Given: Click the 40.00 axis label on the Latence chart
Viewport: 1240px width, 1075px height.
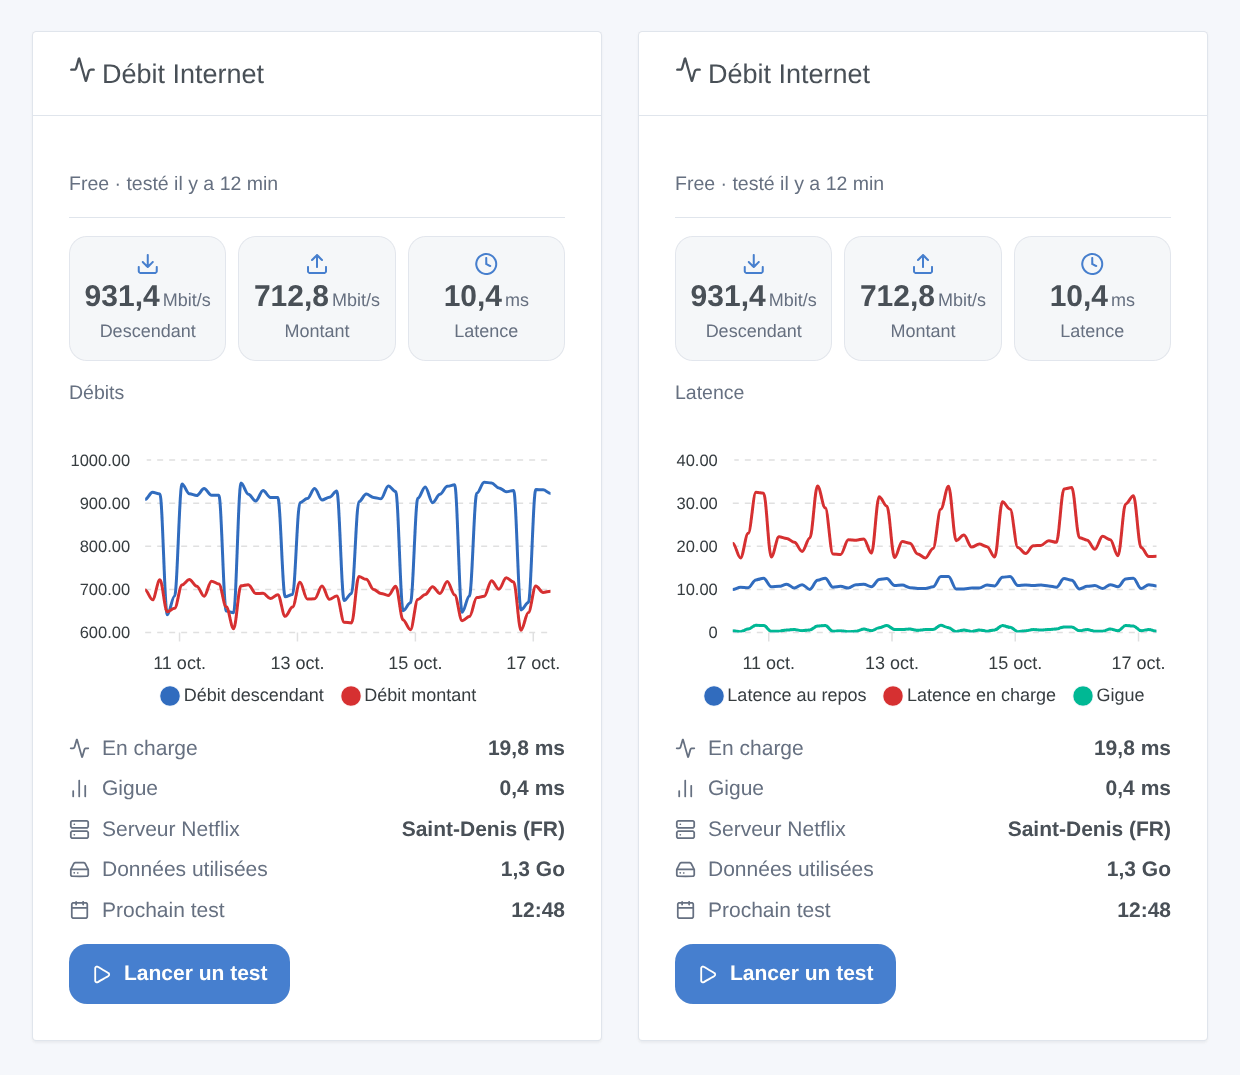Looking at the screenshot, I should [697, 461].
